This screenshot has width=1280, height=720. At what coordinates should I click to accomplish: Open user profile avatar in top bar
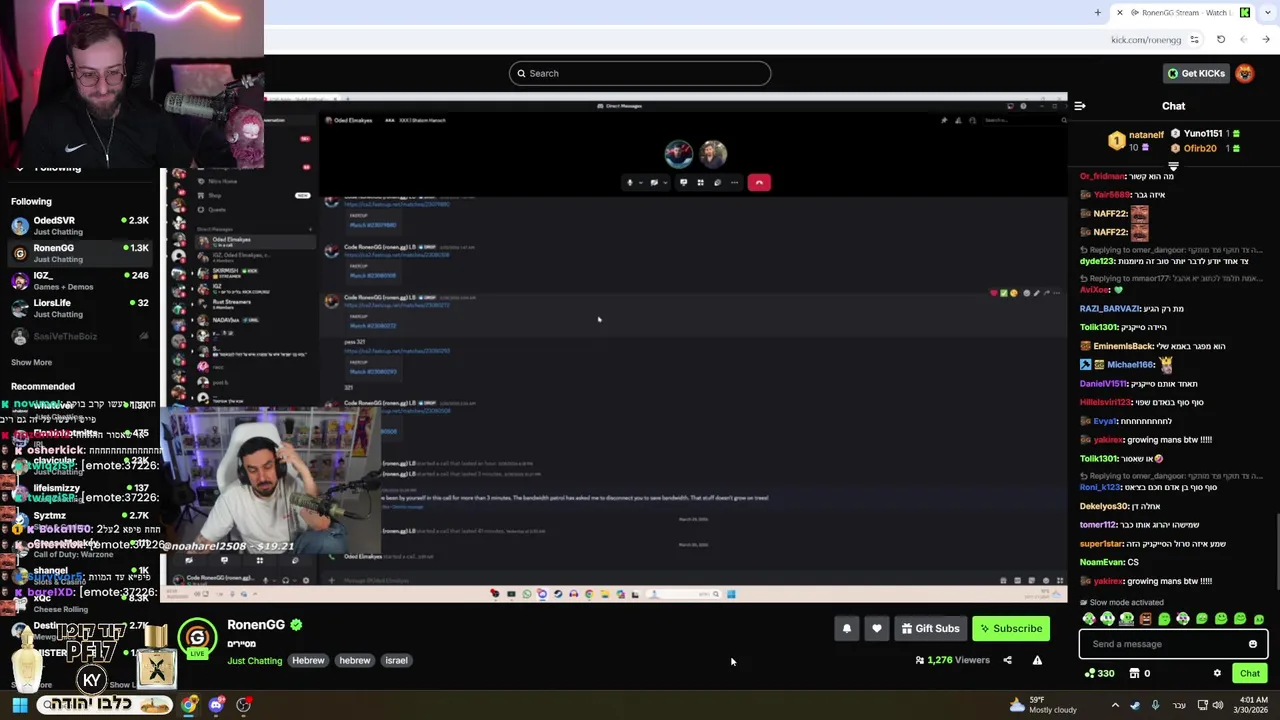[x=1244, y=73]
